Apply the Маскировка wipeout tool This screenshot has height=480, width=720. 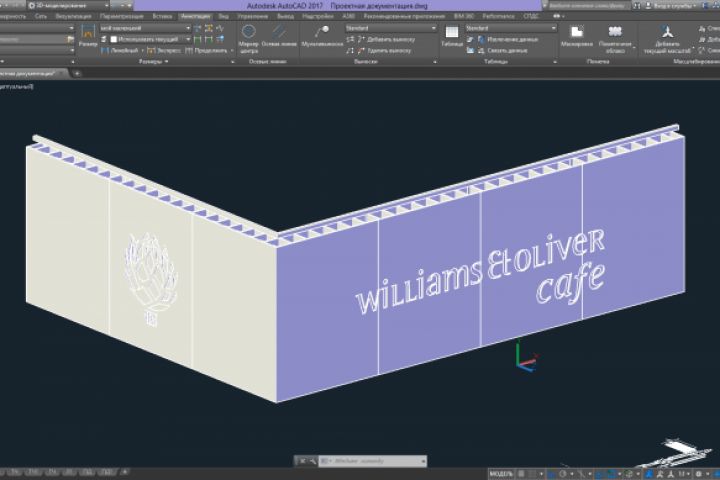577,36
